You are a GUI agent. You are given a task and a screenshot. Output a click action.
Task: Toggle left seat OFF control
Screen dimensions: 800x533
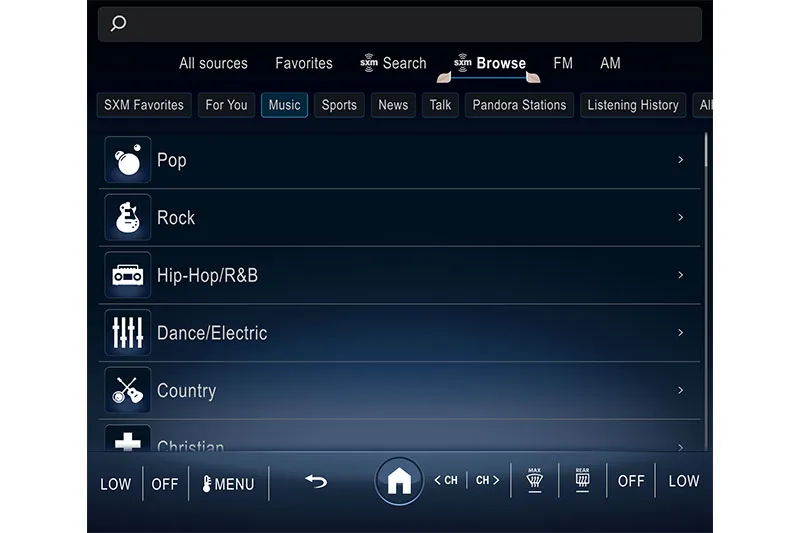pos(165,483)
